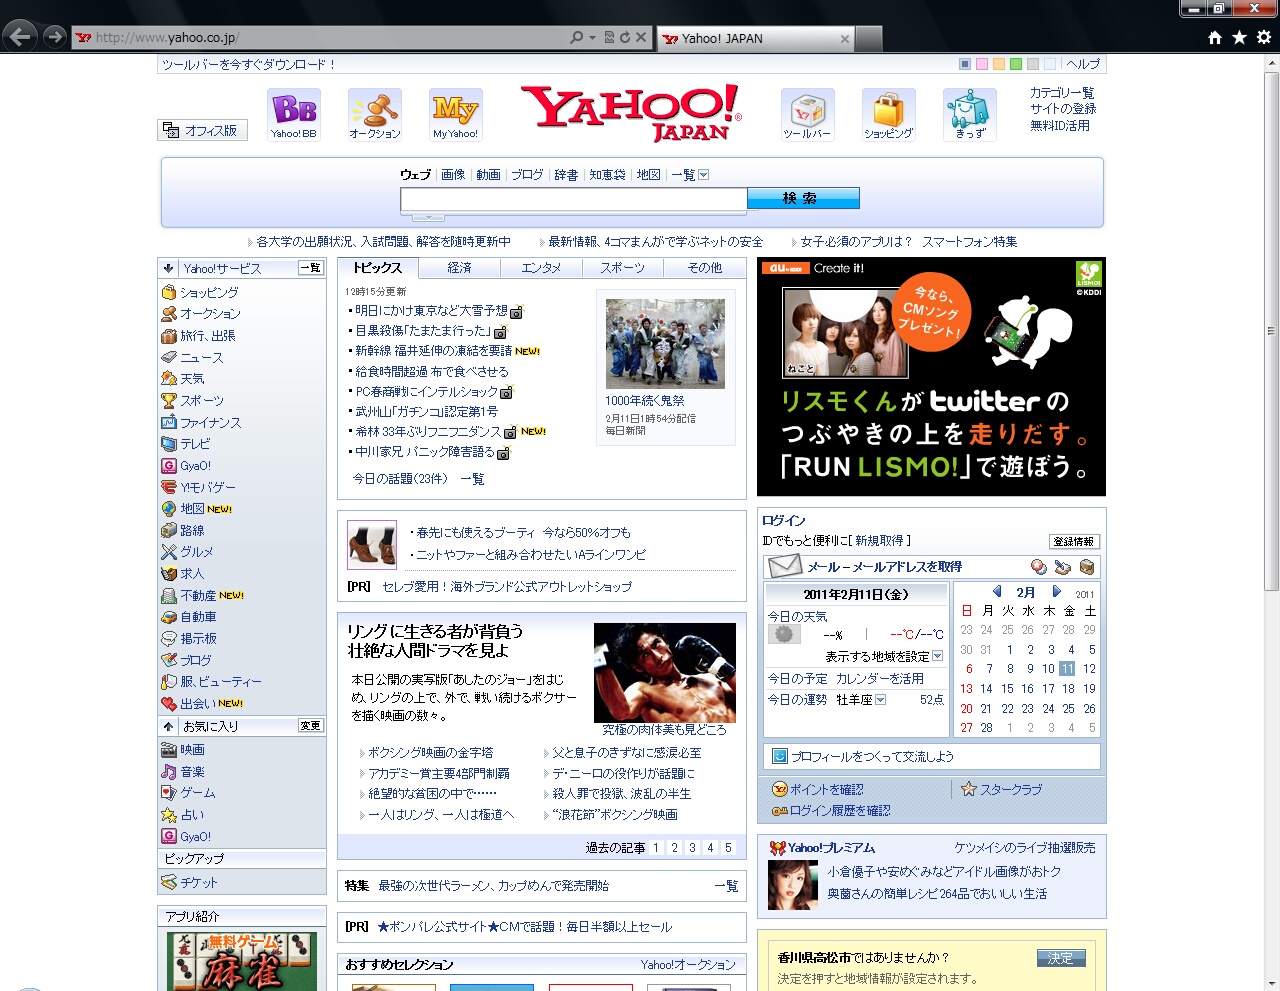This screenshot has height=991, width=1280.
Task: Open the header Shopping bag icon
Action: point(889,114)
